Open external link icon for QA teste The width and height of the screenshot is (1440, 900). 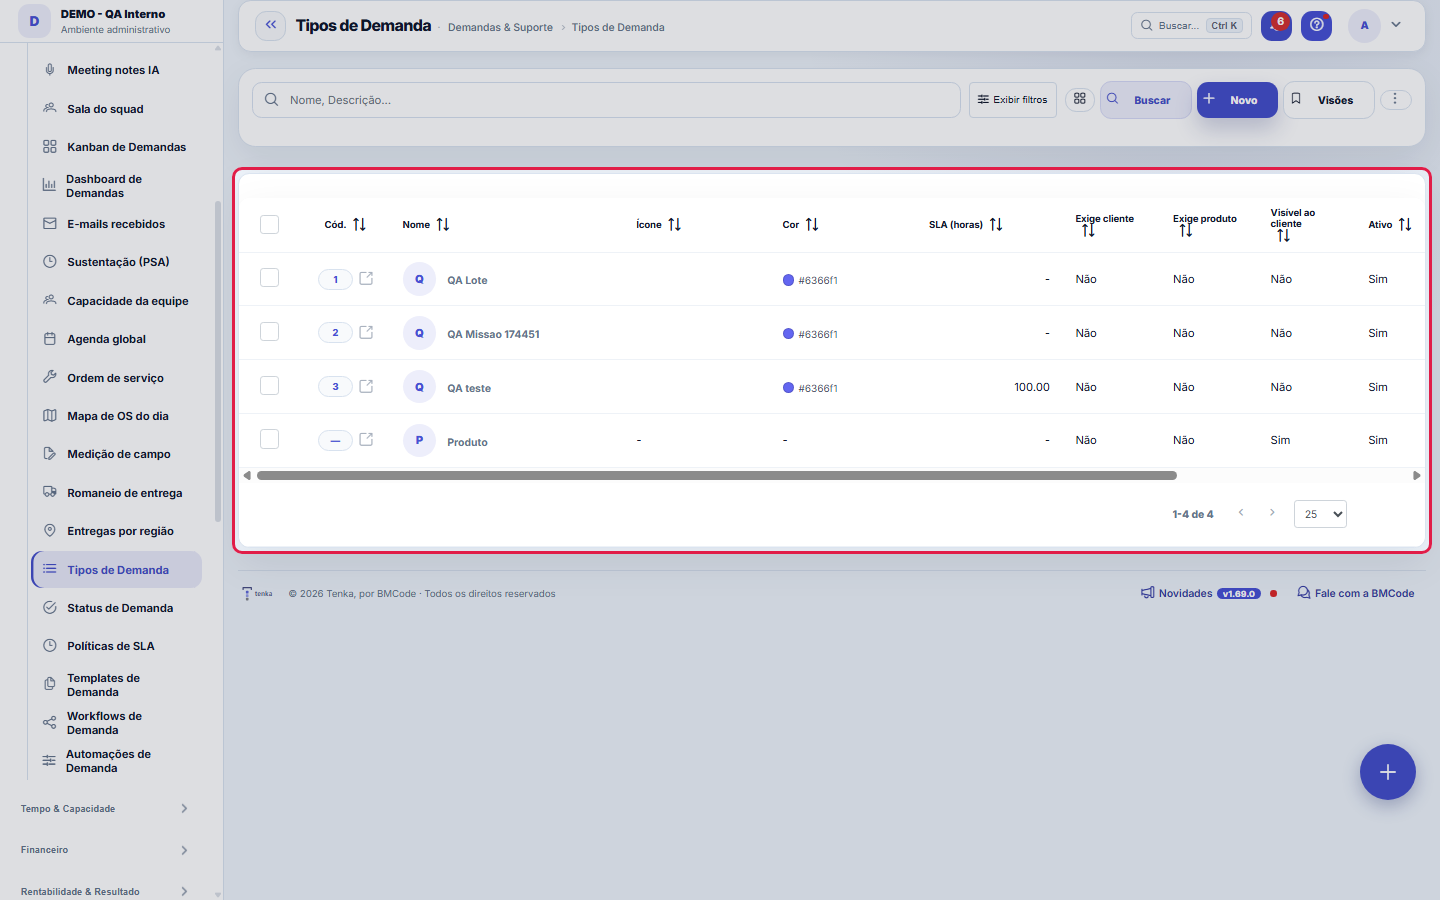click(x=366, y=387)
